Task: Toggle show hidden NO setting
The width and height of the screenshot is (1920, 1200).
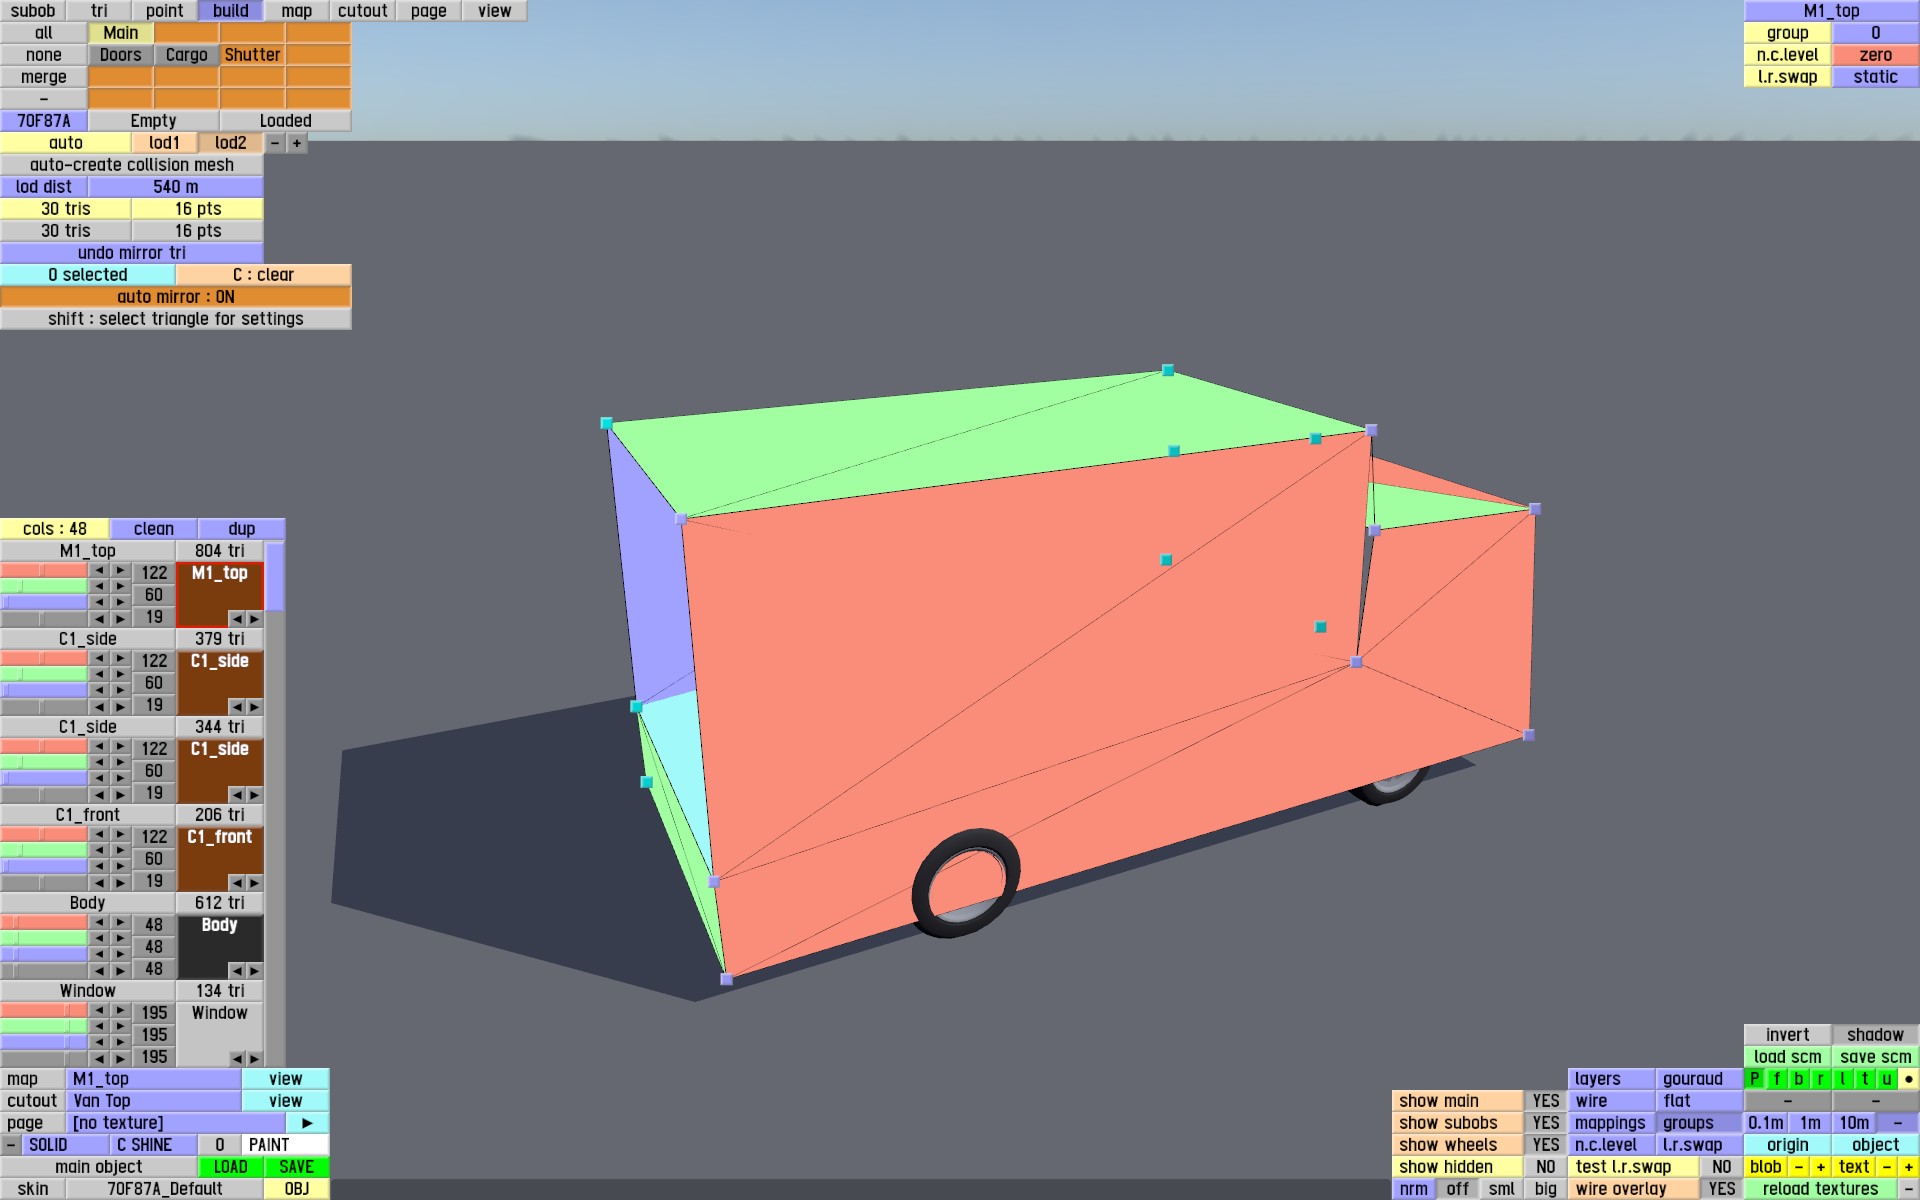Action: [x=1545, y=1167]
